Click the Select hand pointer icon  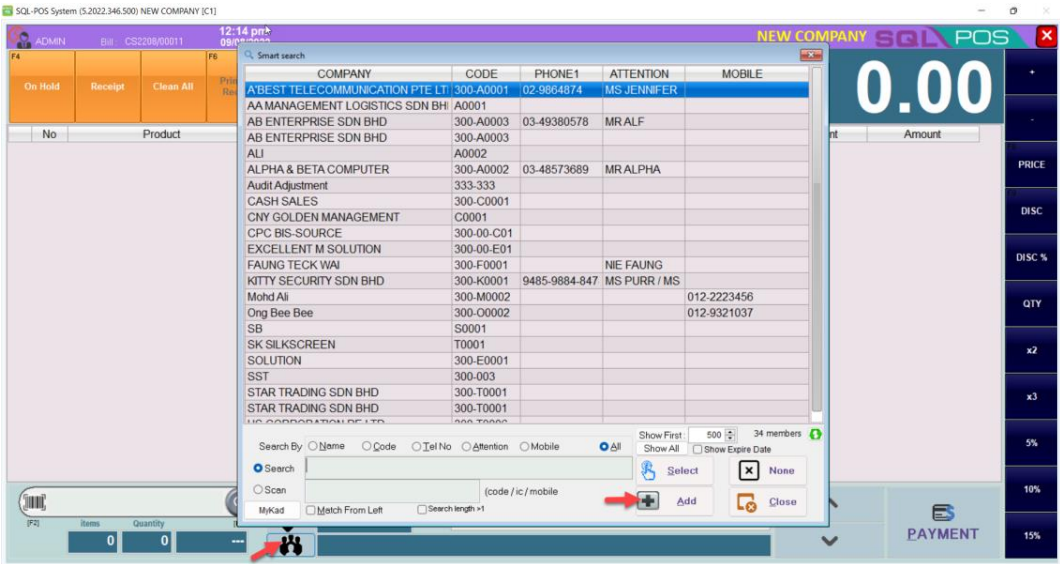click(648, 470)
